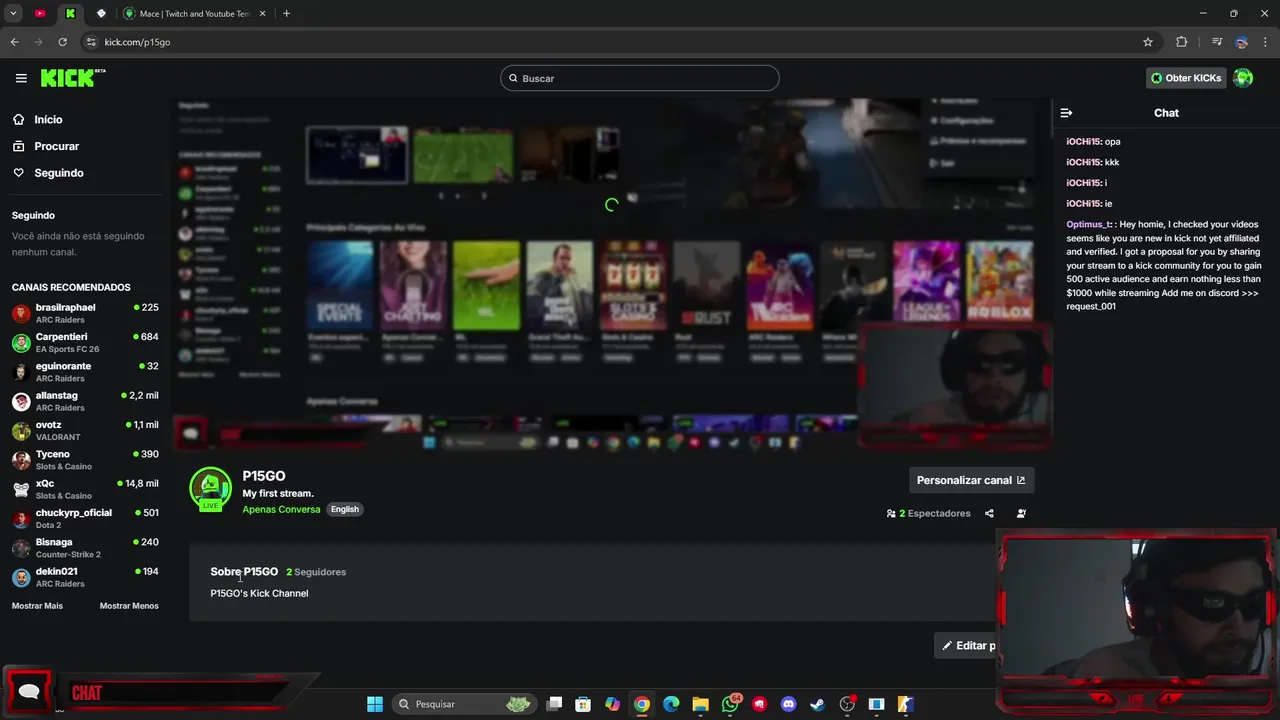Open the Apenas Conversa category link
1280x720 pixels.
click(x=281, y=509)
